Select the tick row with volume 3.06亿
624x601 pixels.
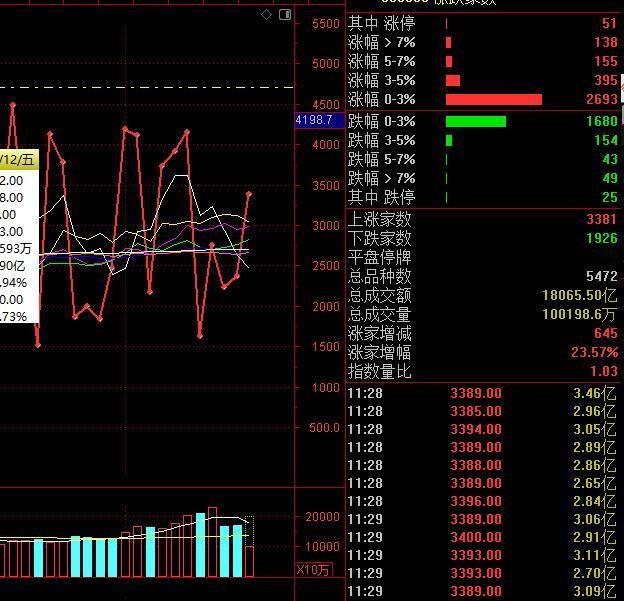click(482, 519)
